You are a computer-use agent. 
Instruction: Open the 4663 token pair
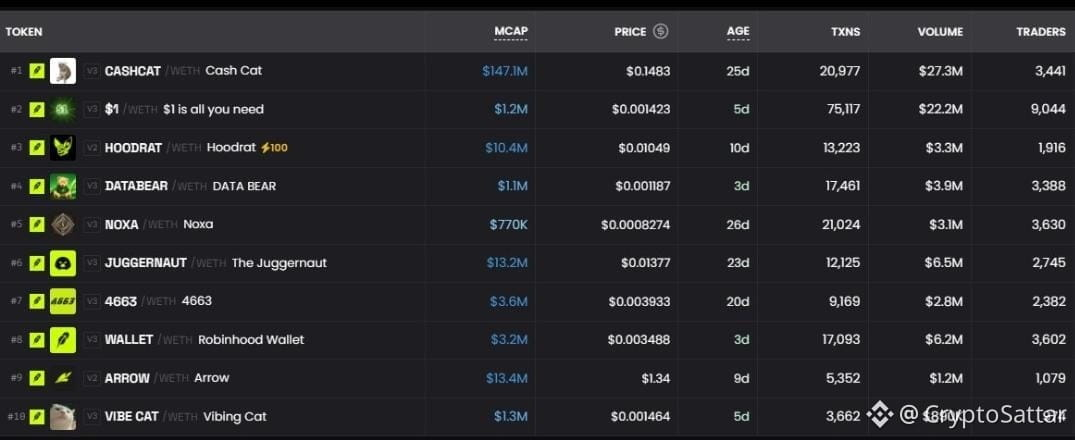[158, 301]
